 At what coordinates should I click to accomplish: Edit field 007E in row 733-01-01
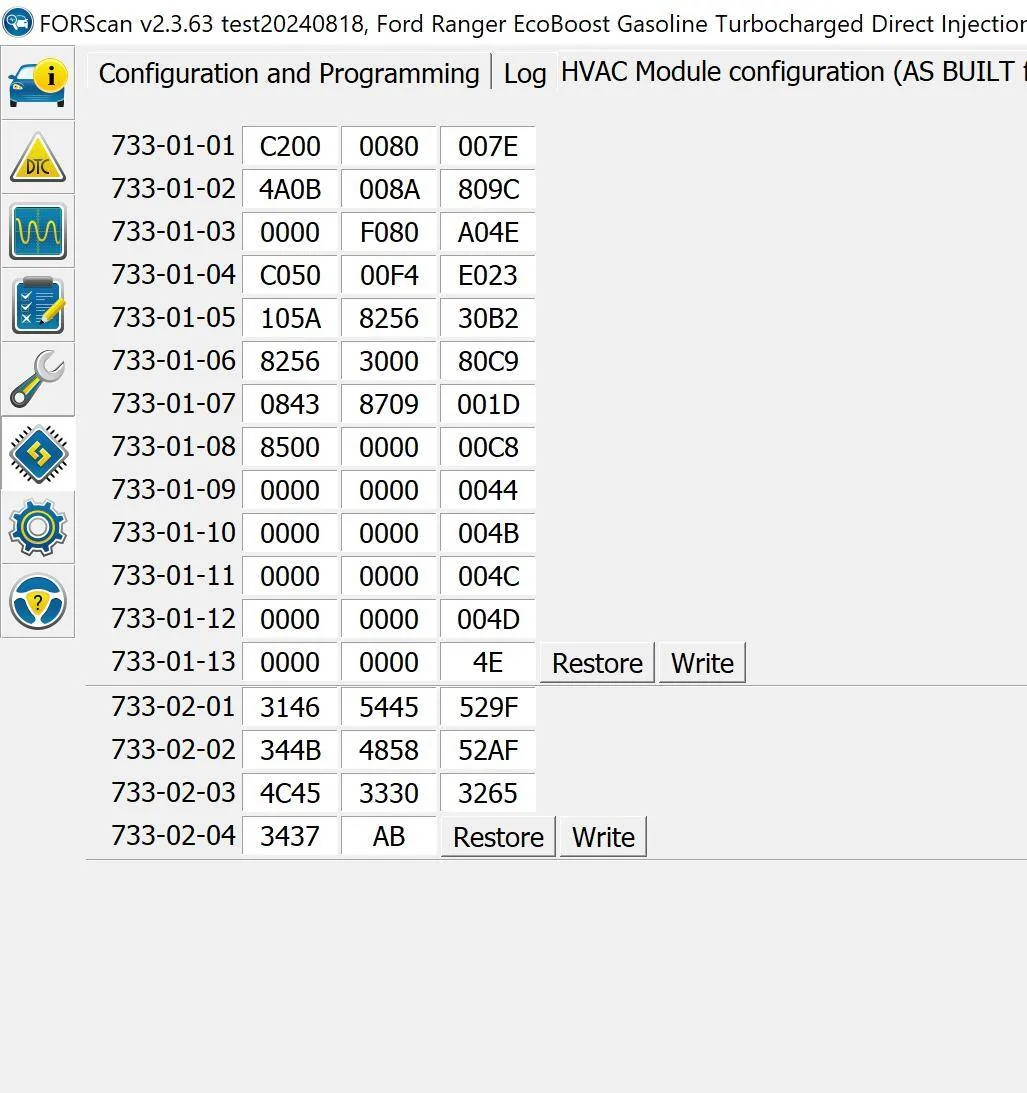pos(488,146)
